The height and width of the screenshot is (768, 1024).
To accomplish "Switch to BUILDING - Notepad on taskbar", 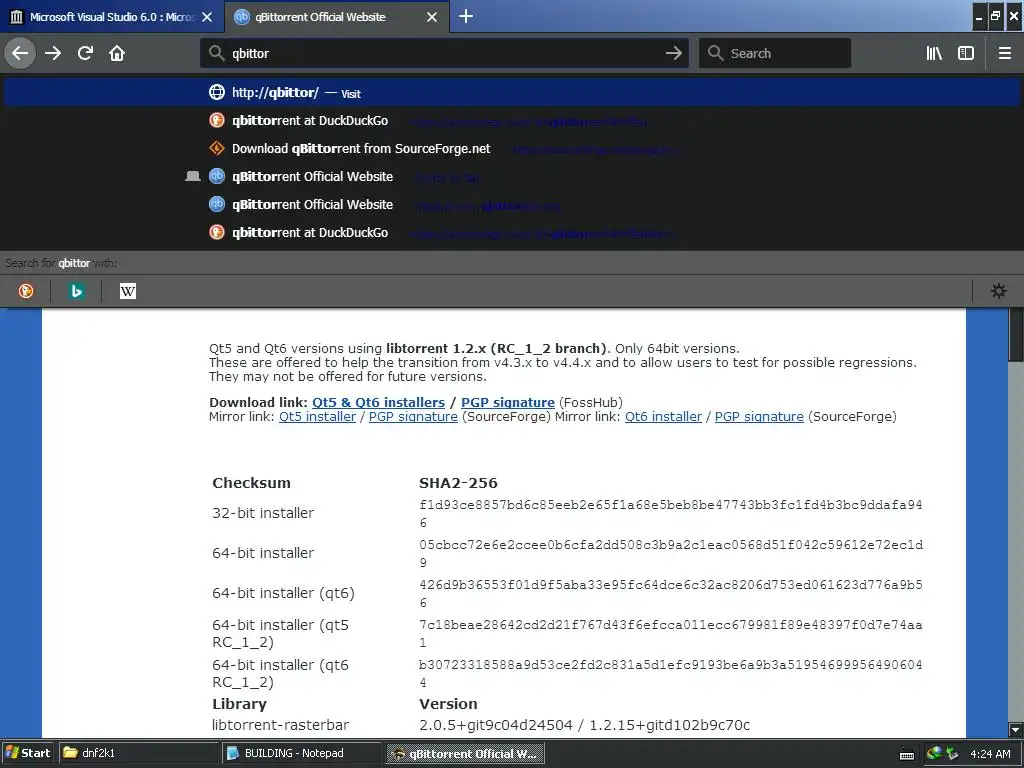I will coord(301,753).
